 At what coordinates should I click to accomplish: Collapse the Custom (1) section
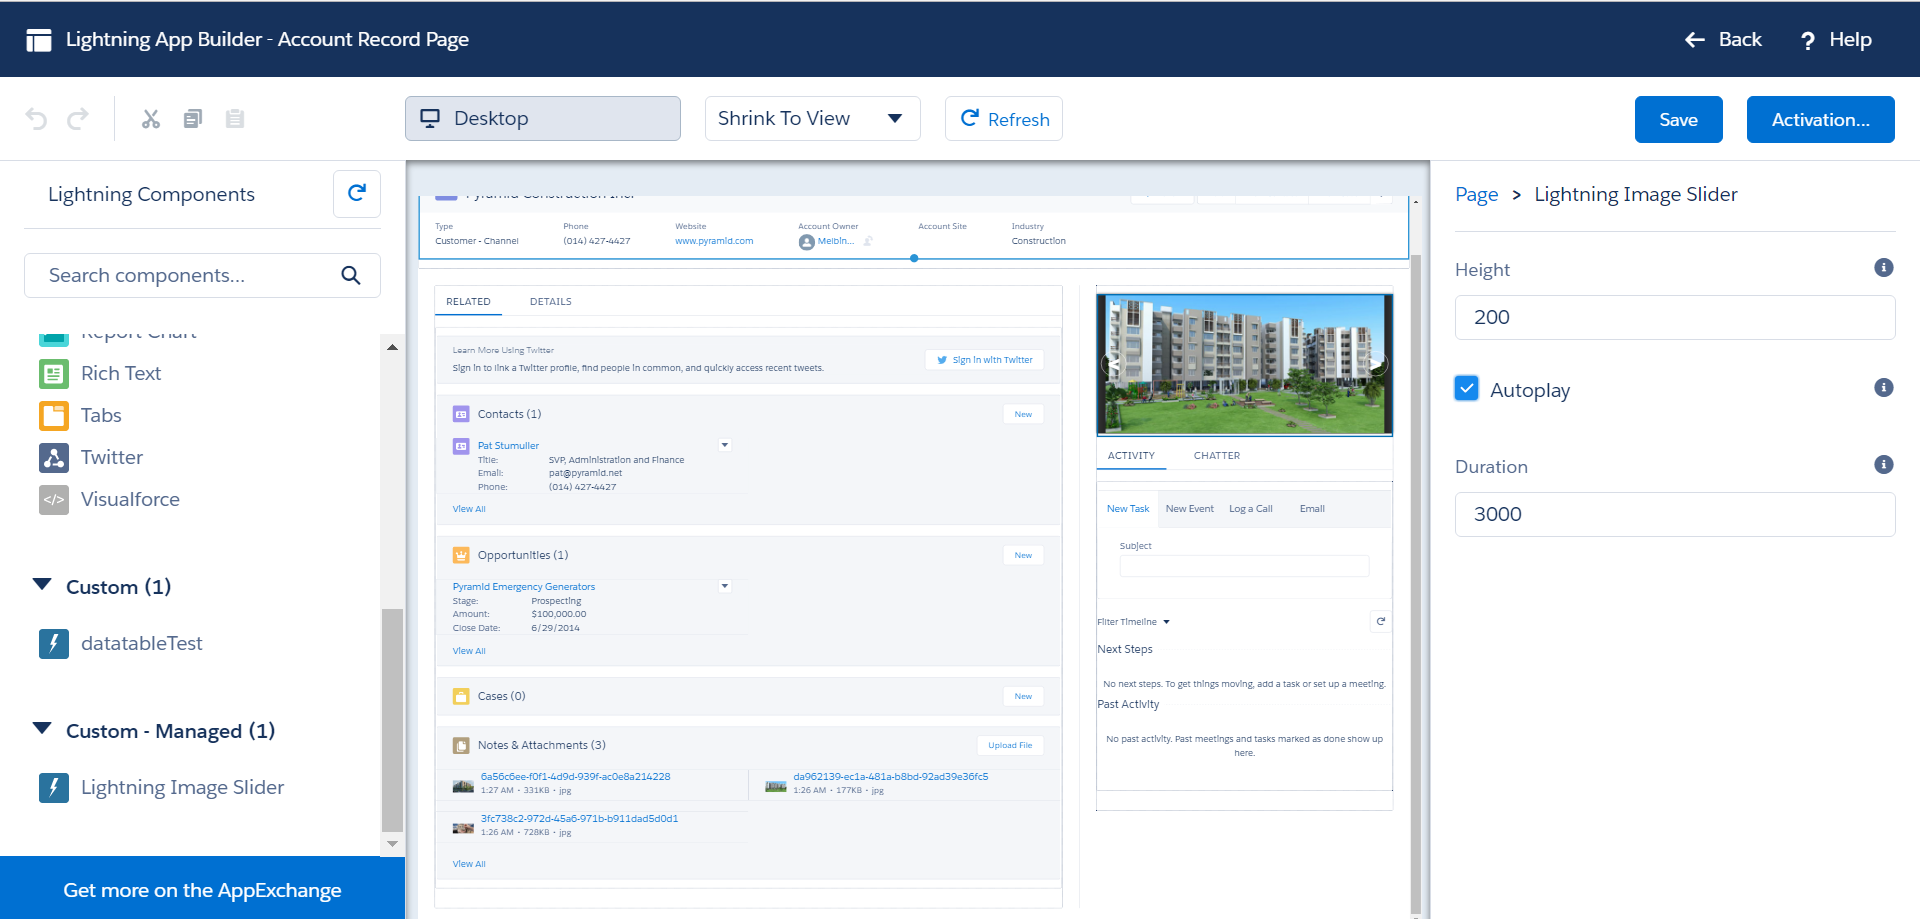tap(42, 585)
